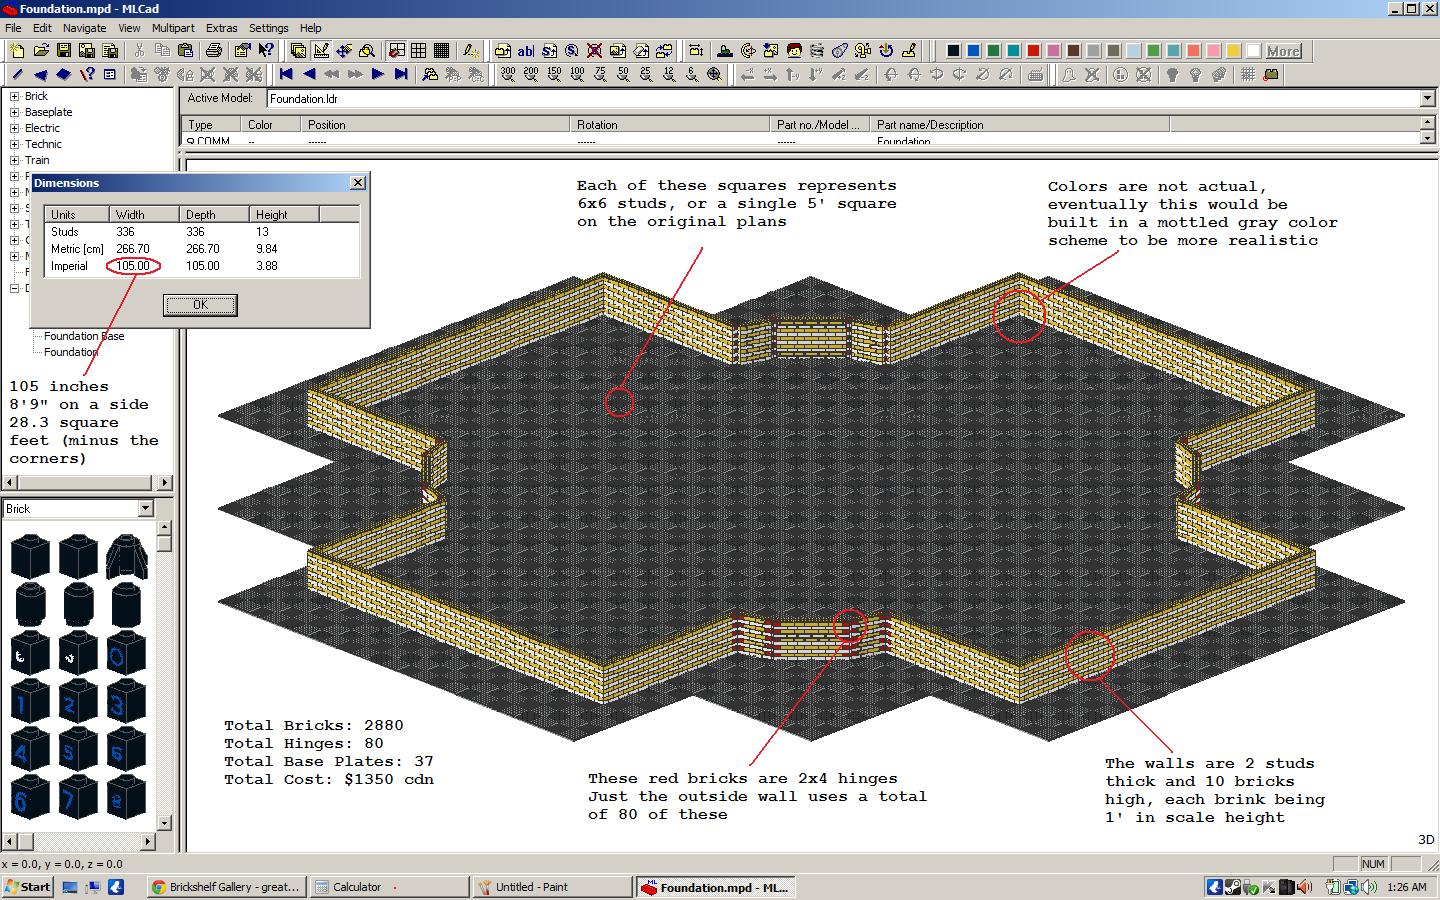
Task: Click the Save file toolbar icon
Action: [x=63, y=51]
